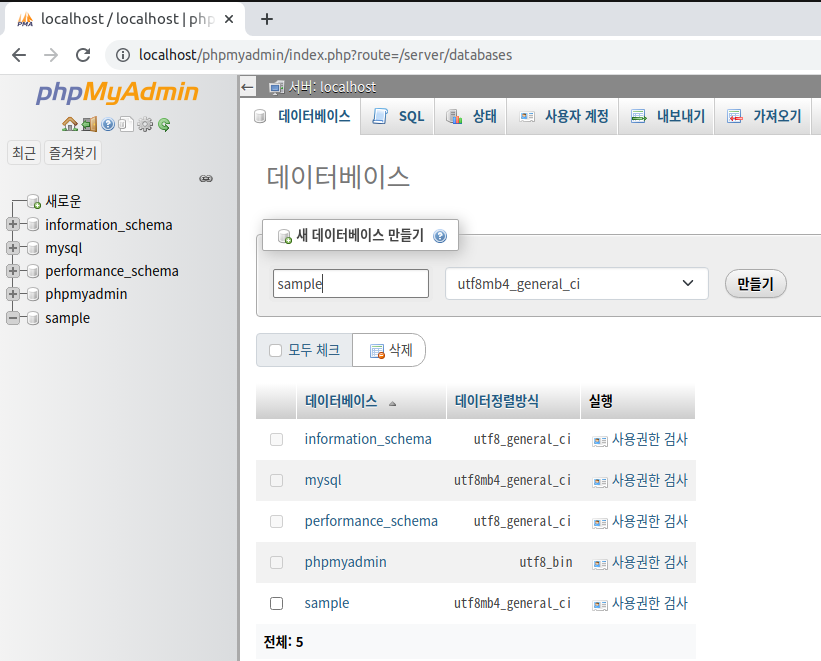
Task: Close the localhost browser tab
Action: click(229, 19)
